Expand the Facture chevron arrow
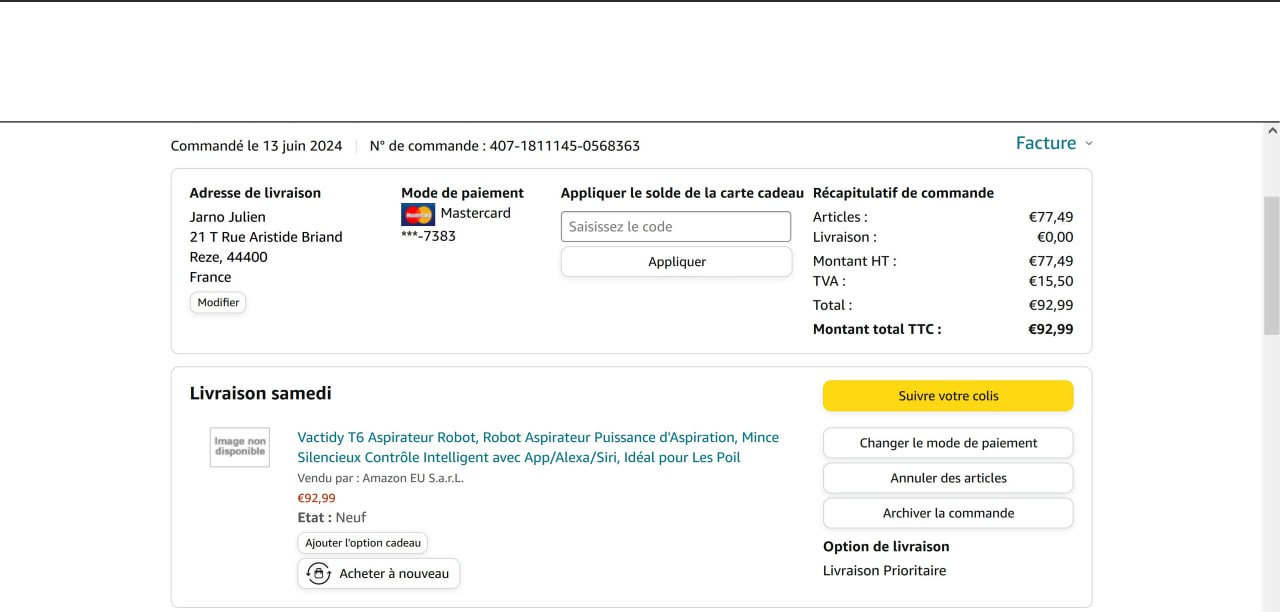Viewport: 1280px width, 612px height. 1089,144
